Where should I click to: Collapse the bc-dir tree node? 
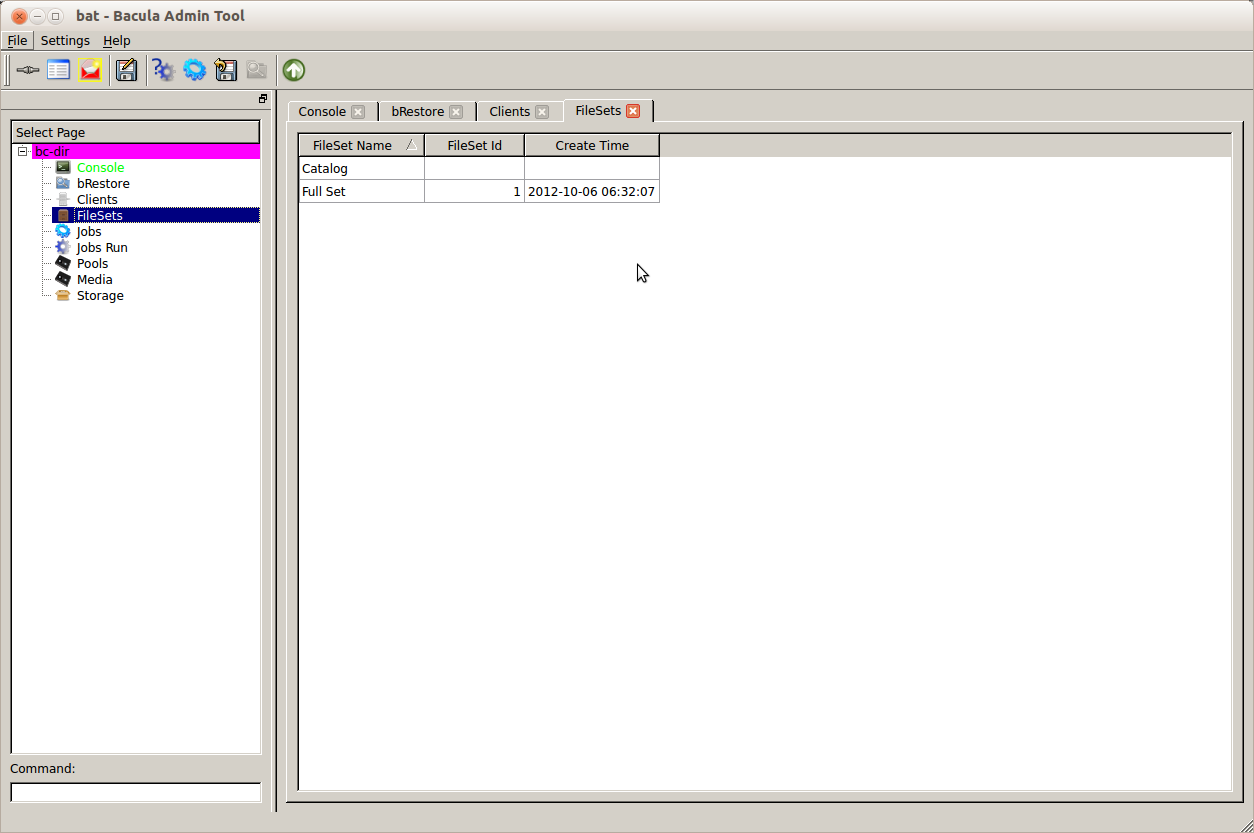coord(22,151)
